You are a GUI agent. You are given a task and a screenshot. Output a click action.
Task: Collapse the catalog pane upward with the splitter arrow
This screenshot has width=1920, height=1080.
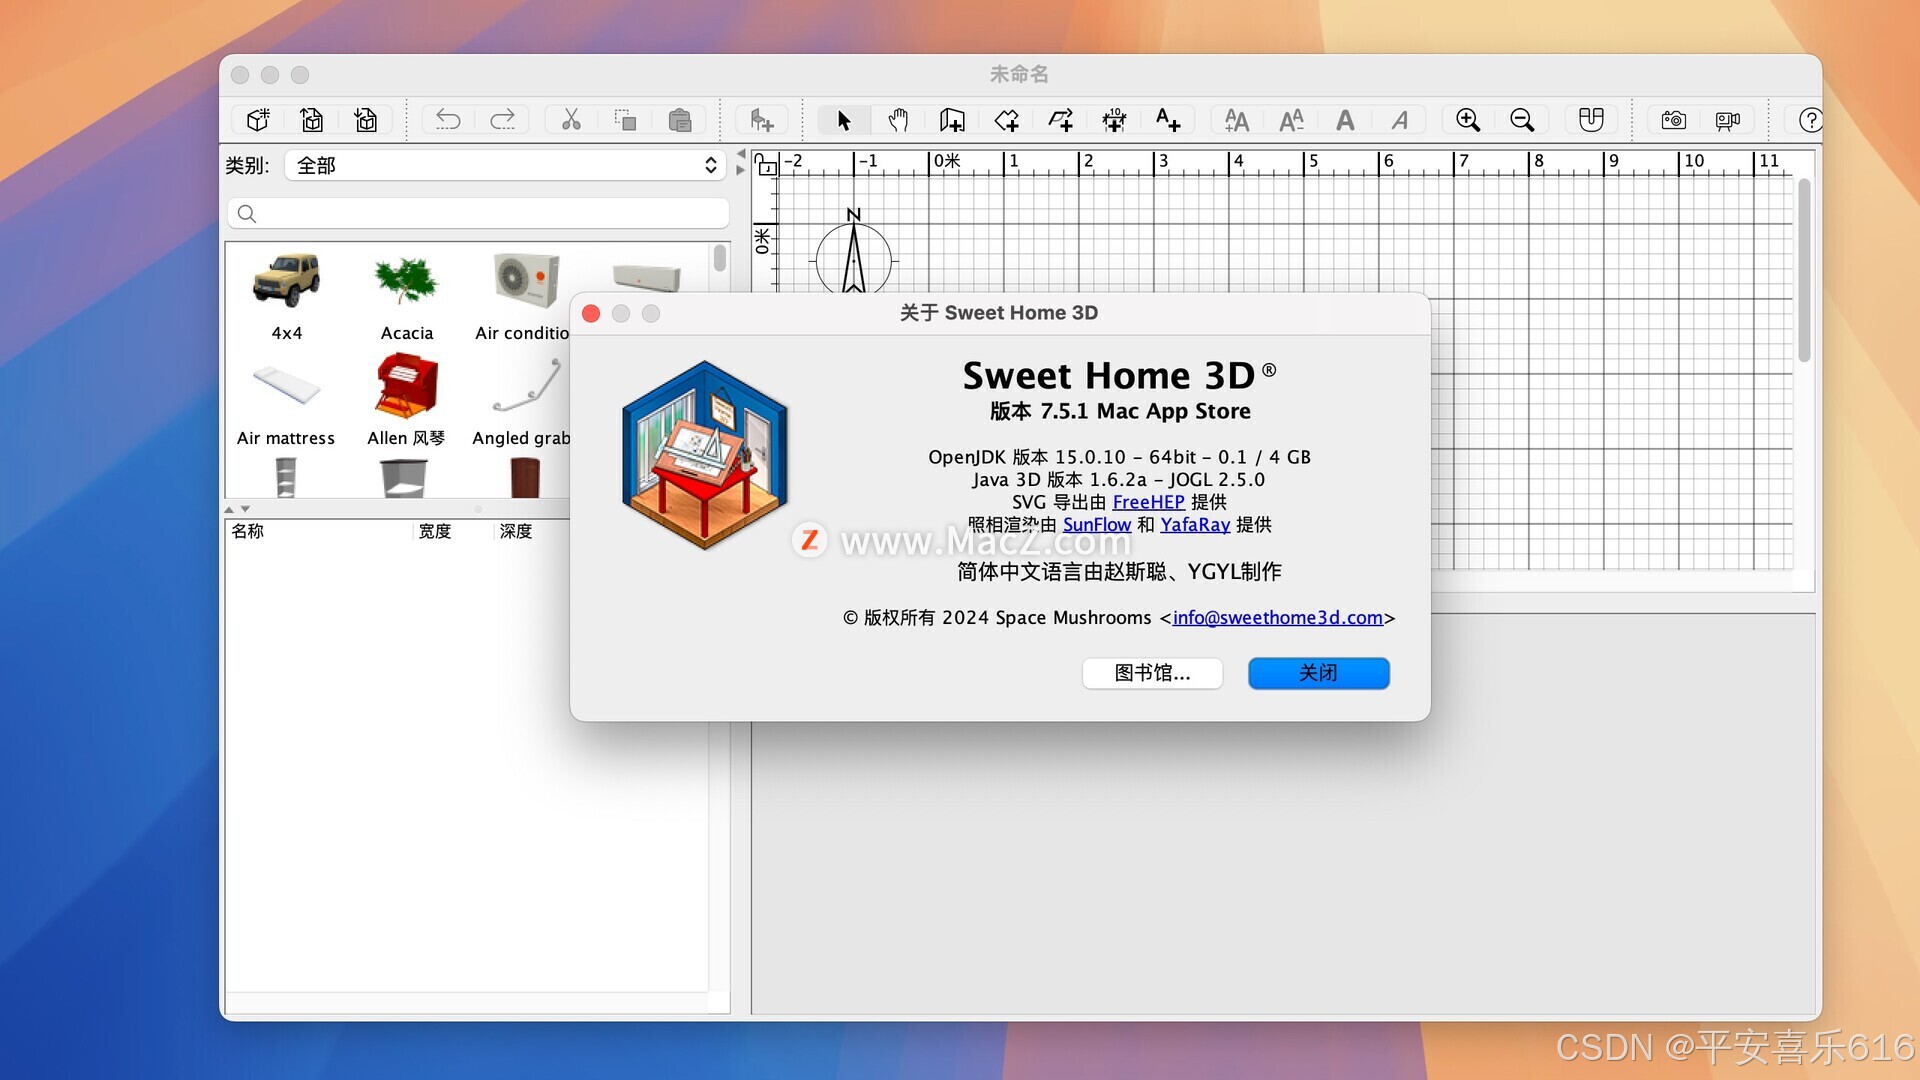click(229, 509)
